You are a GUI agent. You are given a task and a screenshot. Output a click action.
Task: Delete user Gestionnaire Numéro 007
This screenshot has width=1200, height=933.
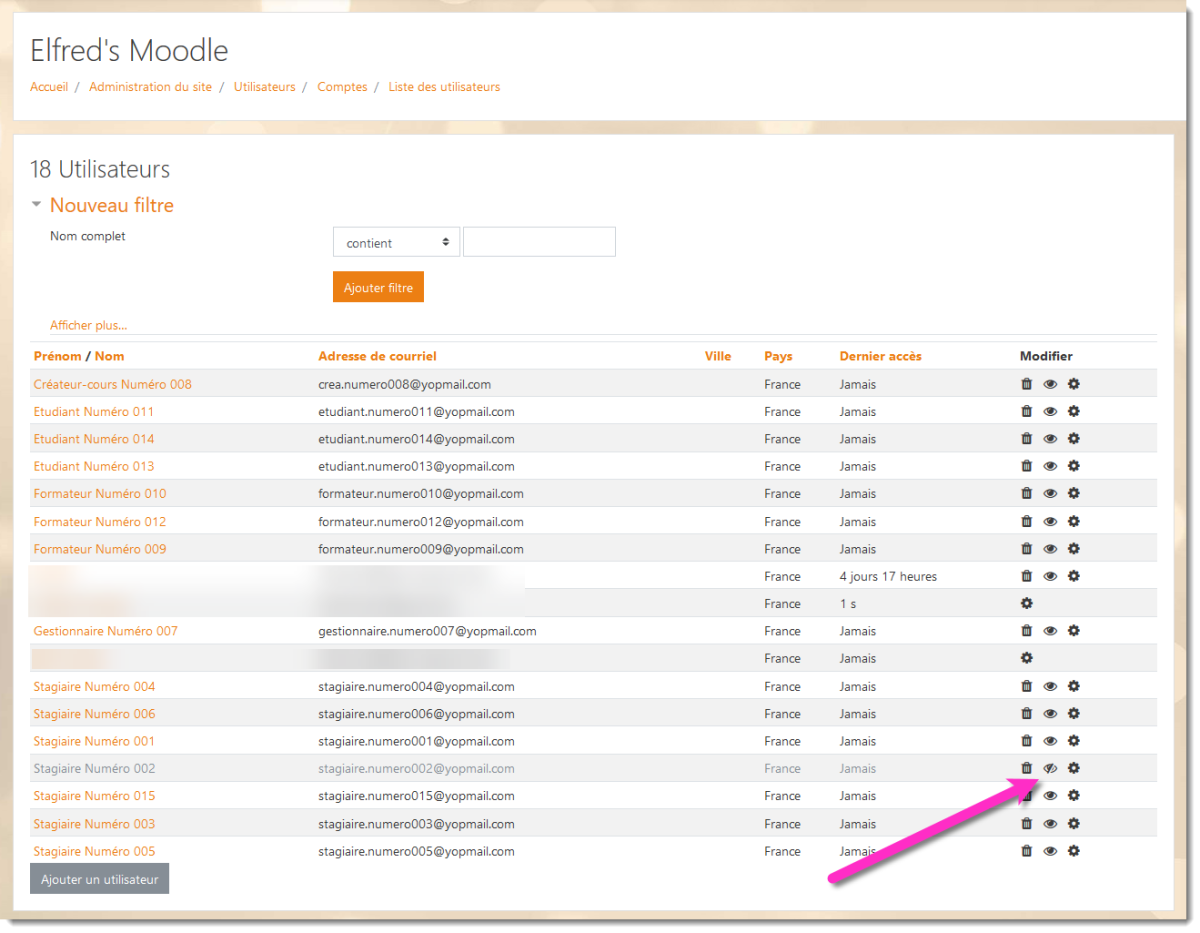tap(1026, 631)
